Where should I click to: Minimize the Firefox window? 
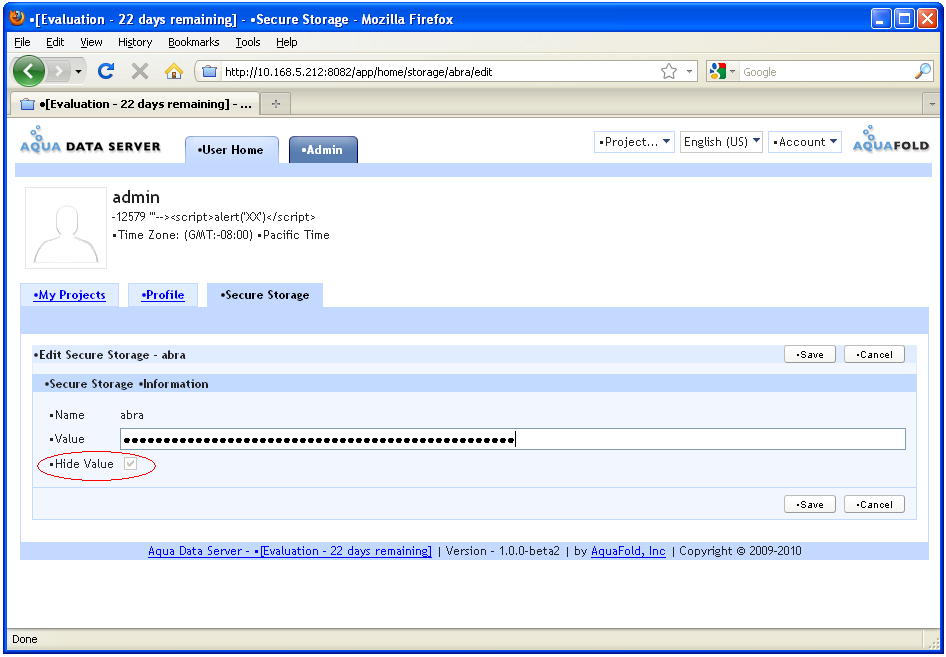click(881, 19)
